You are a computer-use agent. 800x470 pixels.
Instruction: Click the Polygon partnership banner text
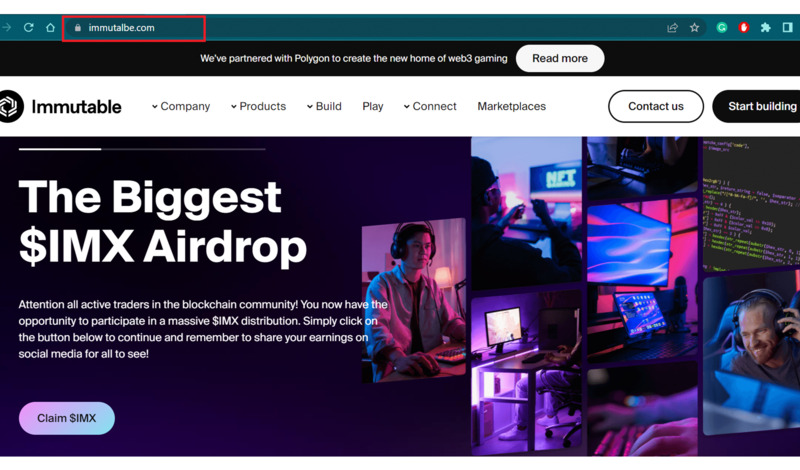click(354, 59)
